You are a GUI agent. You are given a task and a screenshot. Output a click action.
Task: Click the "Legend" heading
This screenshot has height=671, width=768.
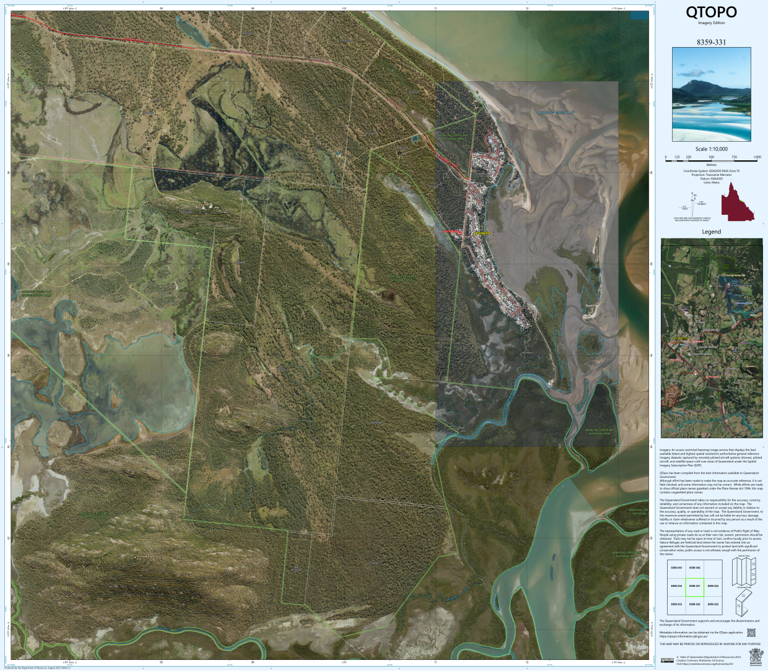(x=711, y=232)
